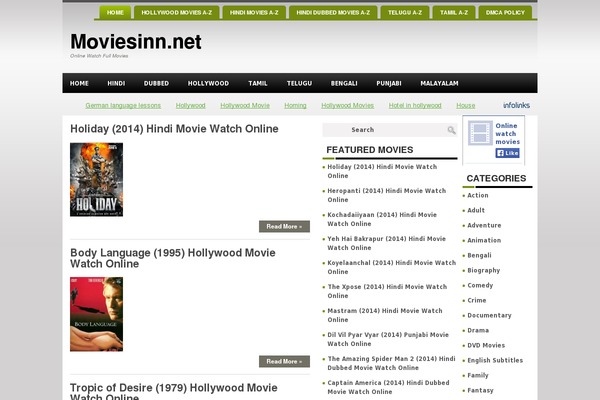Viewport: 600px width, 400px height.
Task: Open the film strip page thumbnail
Action: click(480, 133)
